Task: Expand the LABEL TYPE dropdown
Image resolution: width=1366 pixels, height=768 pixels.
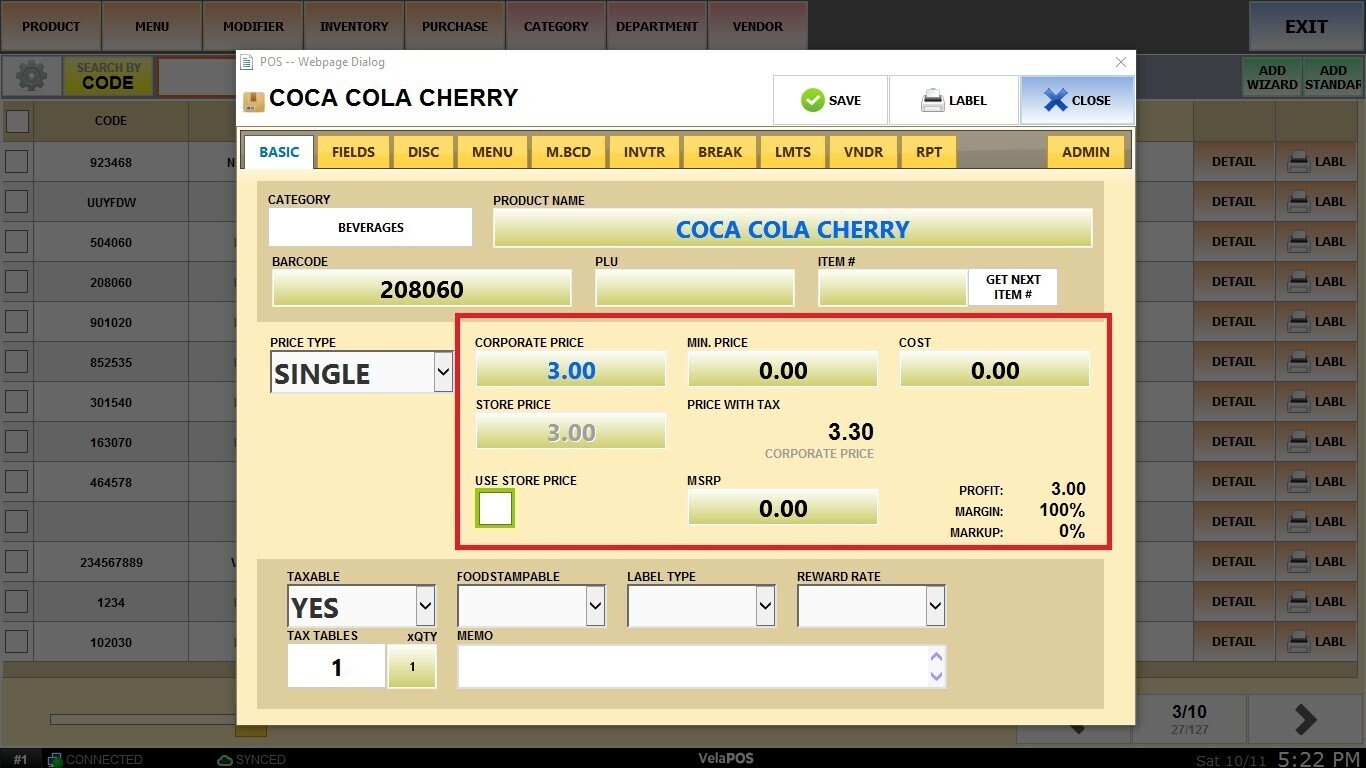Action: pos(701,606)
